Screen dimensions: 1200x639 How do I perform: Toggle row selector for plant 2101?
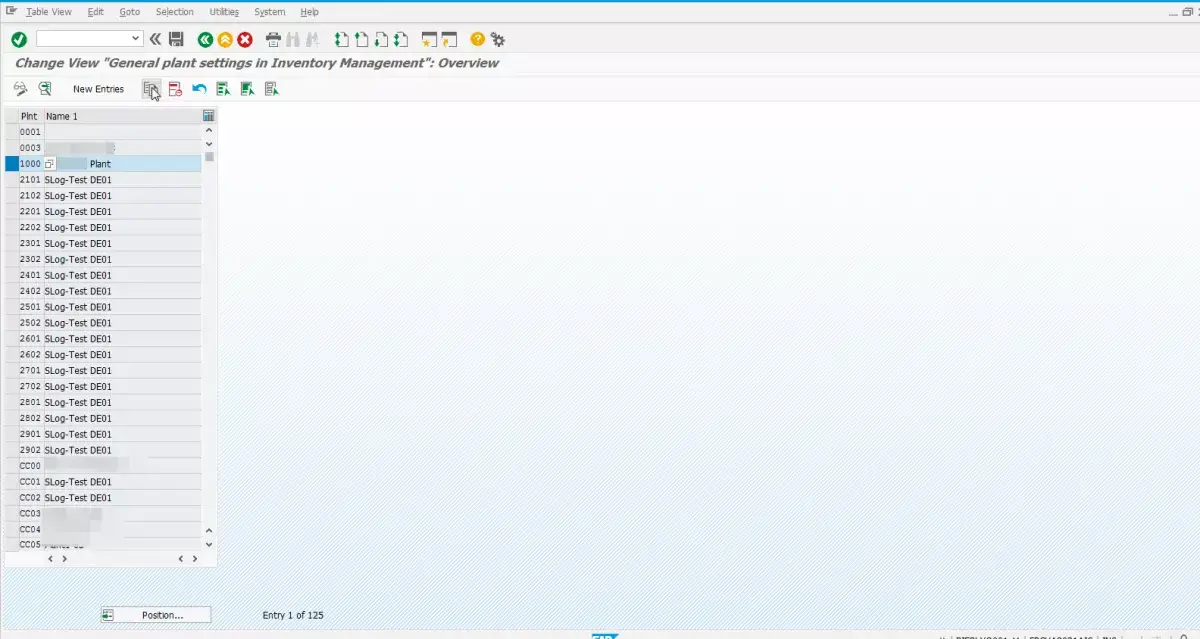tap(12, 179)
